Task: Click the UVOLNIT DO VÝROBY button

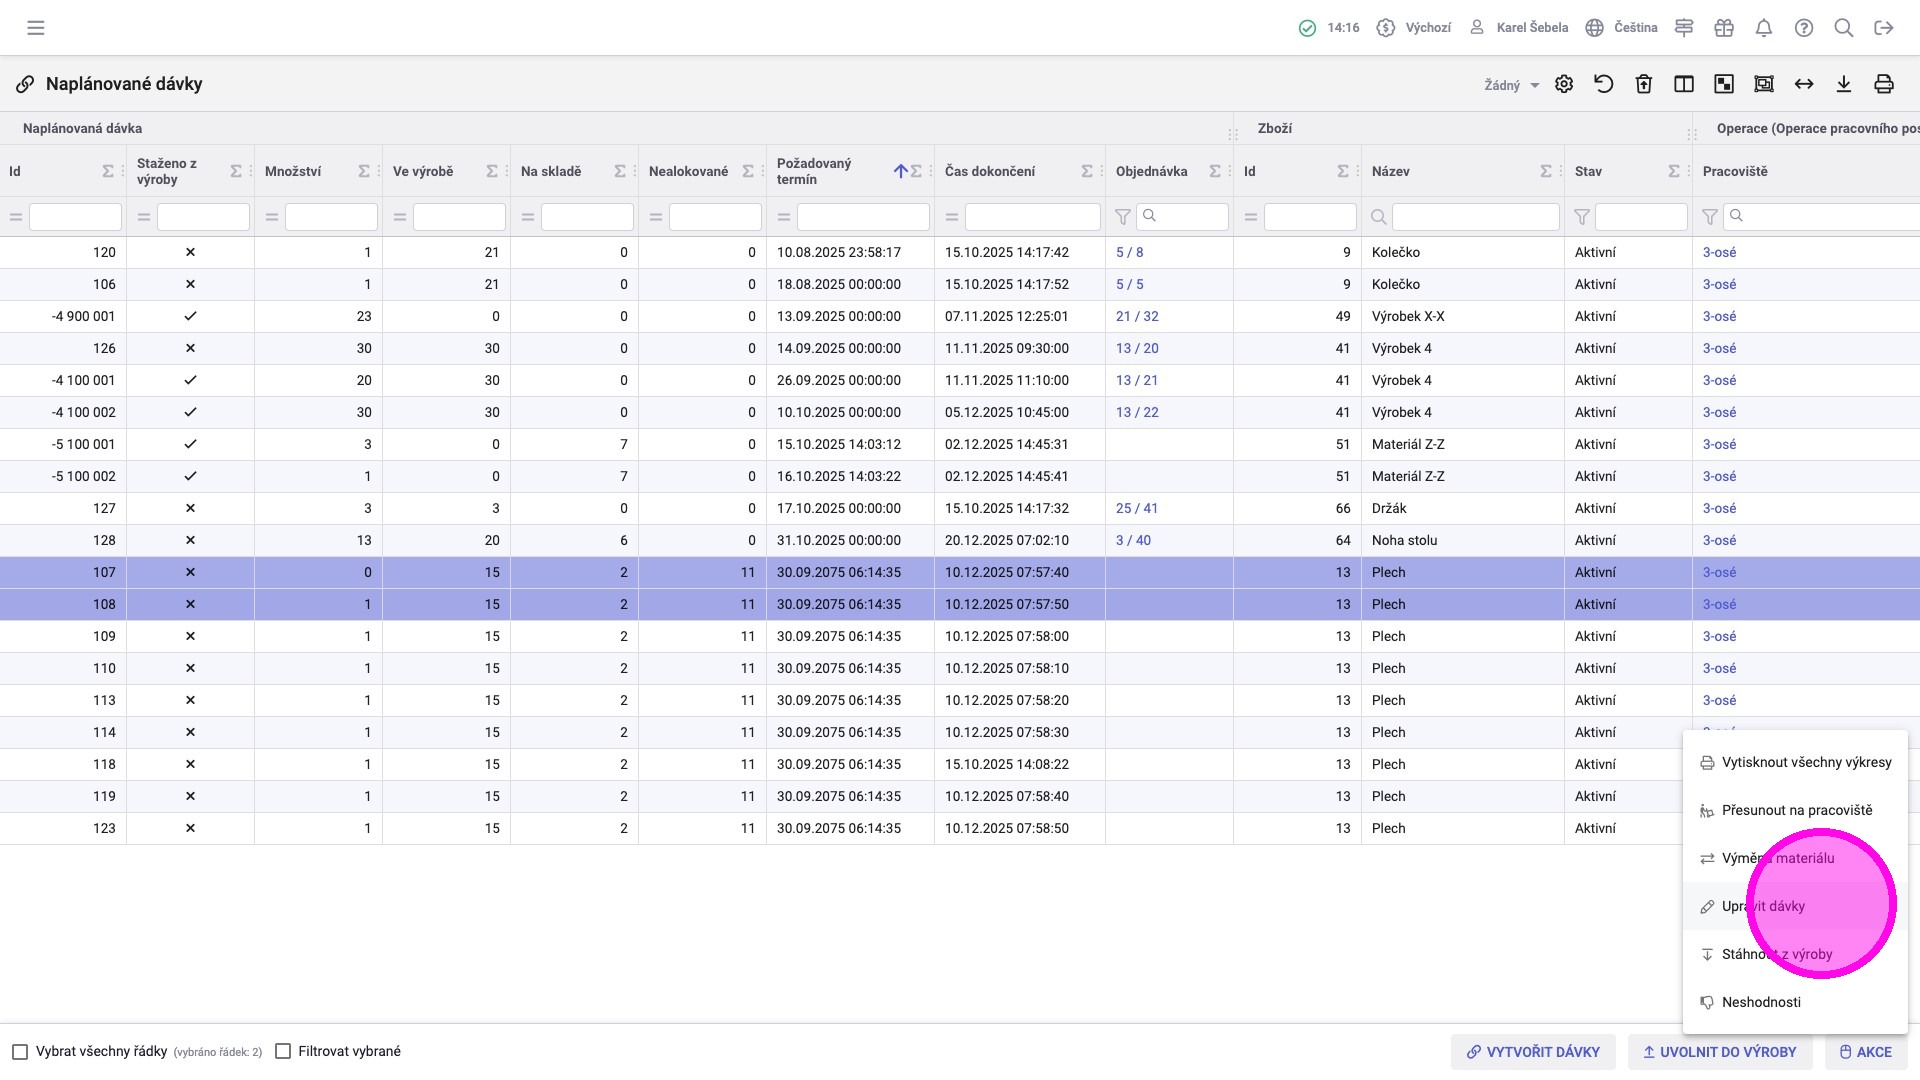Action: (x=1719, y=1052)
